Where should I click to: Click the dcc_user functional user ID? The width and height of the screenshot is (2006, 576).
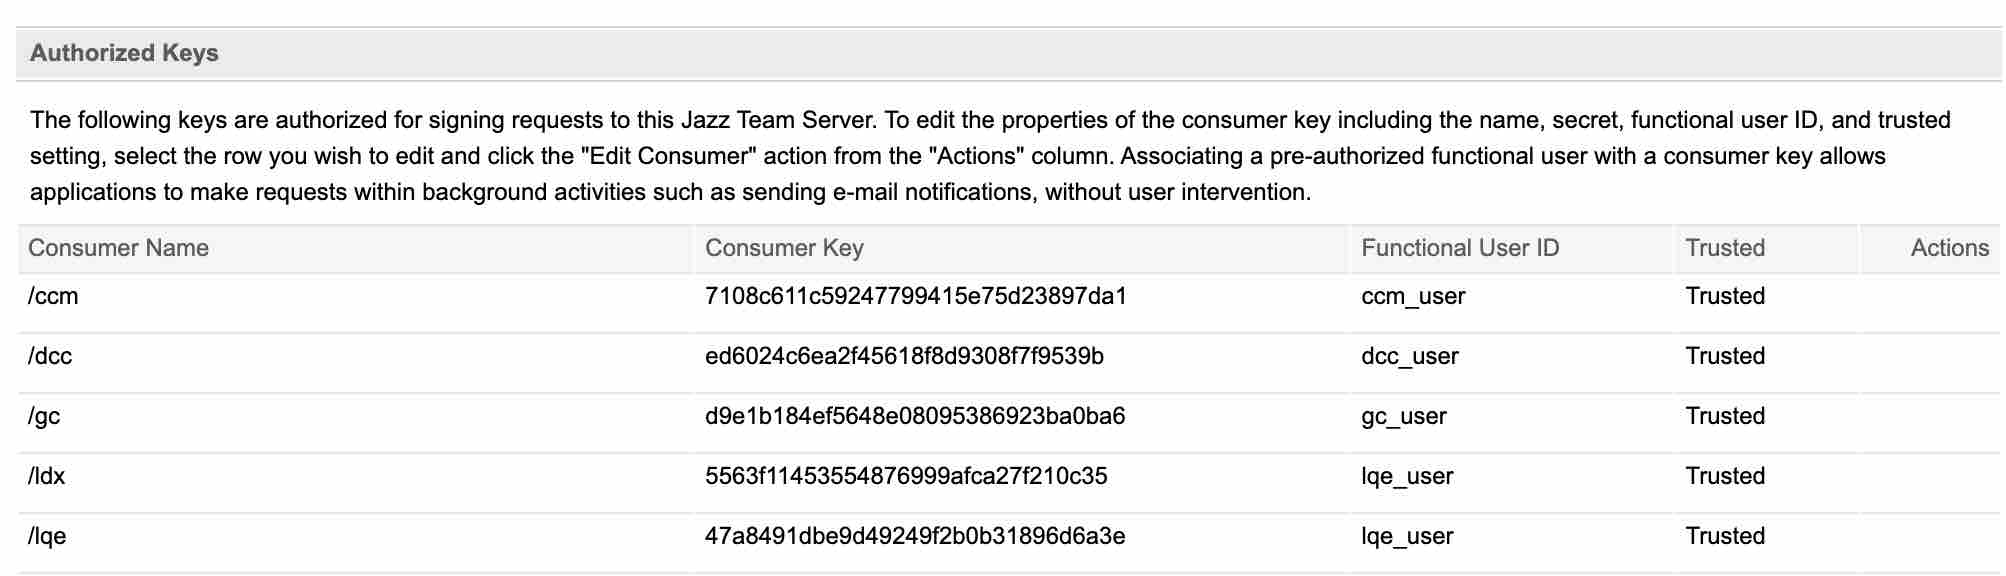pos(1410,357)
